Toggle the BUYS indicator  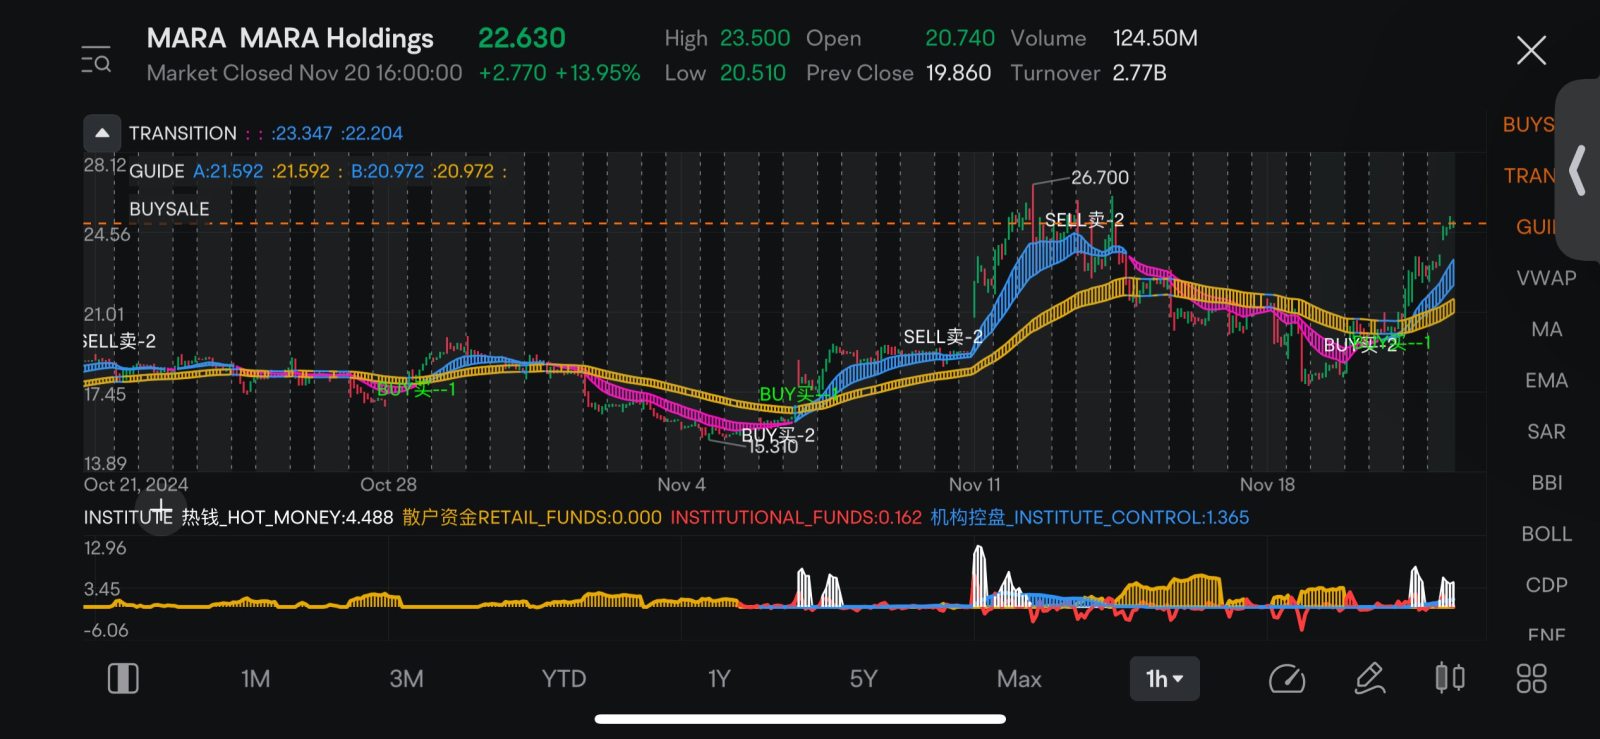click(x=1528, y=125)
